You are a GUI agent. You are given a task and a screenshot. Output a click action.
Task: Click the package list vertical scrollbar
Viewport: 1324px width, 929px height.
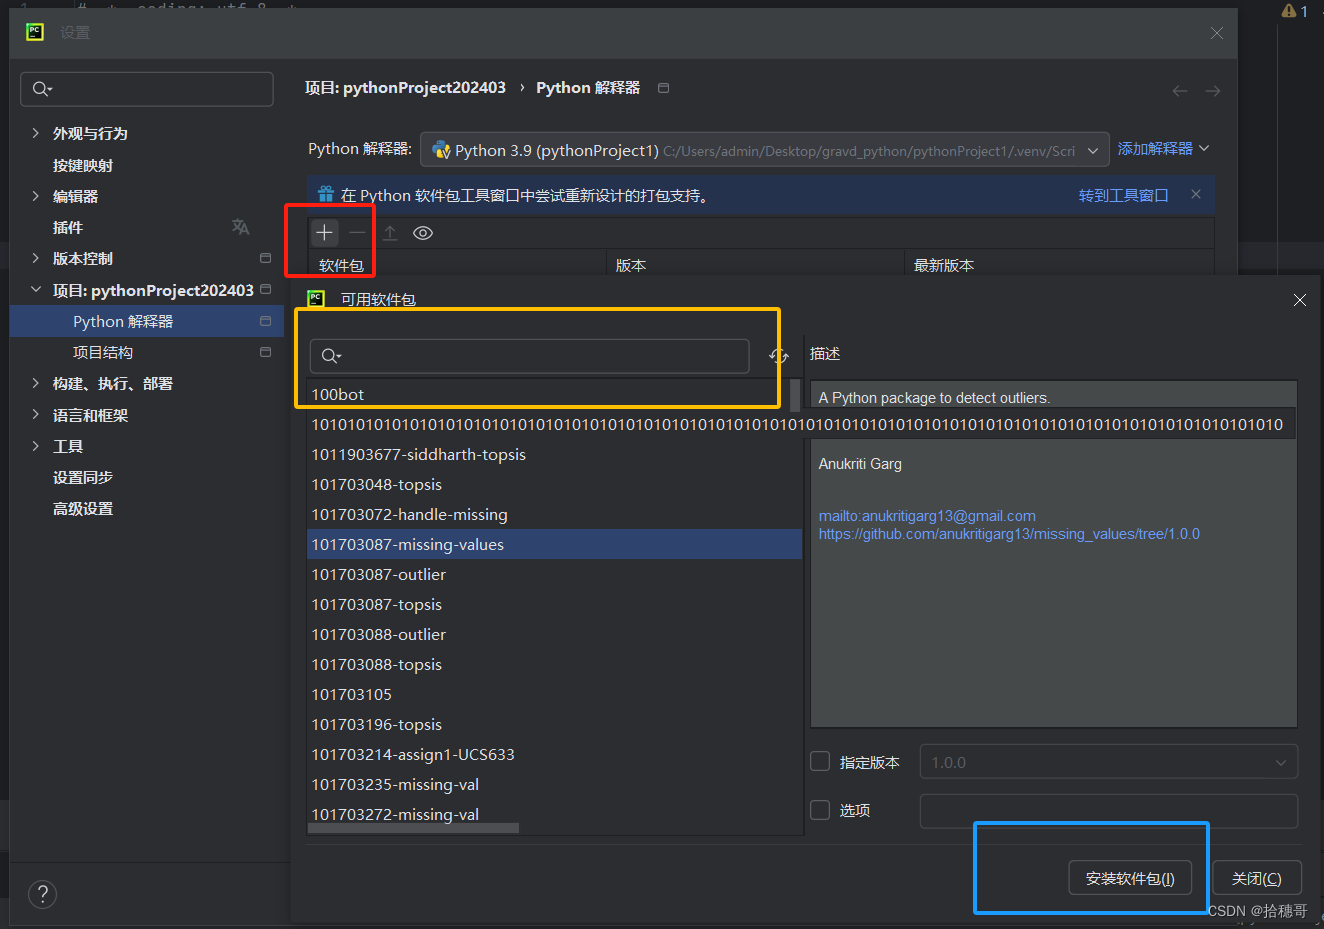tap(795, 395)
